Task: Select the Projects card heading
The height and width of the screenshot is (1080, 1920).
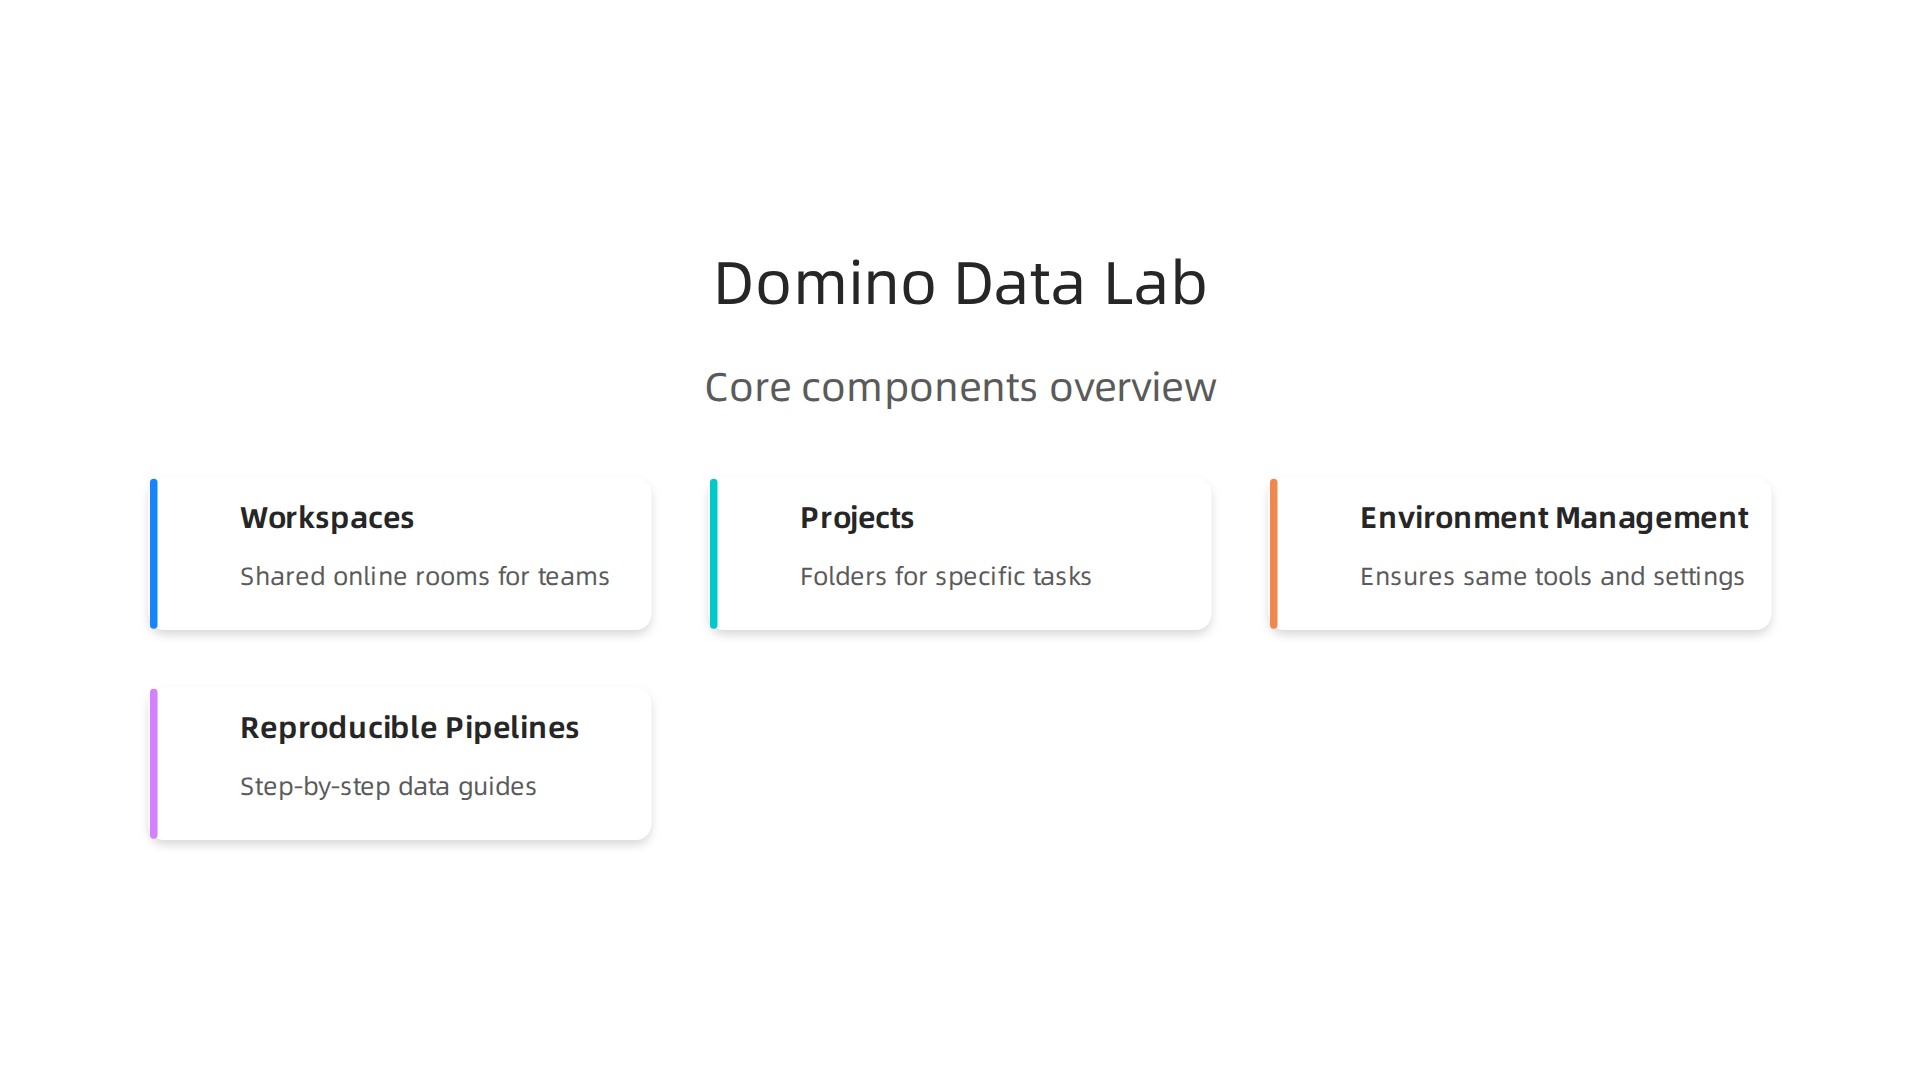Action: (x=857, y=518)
